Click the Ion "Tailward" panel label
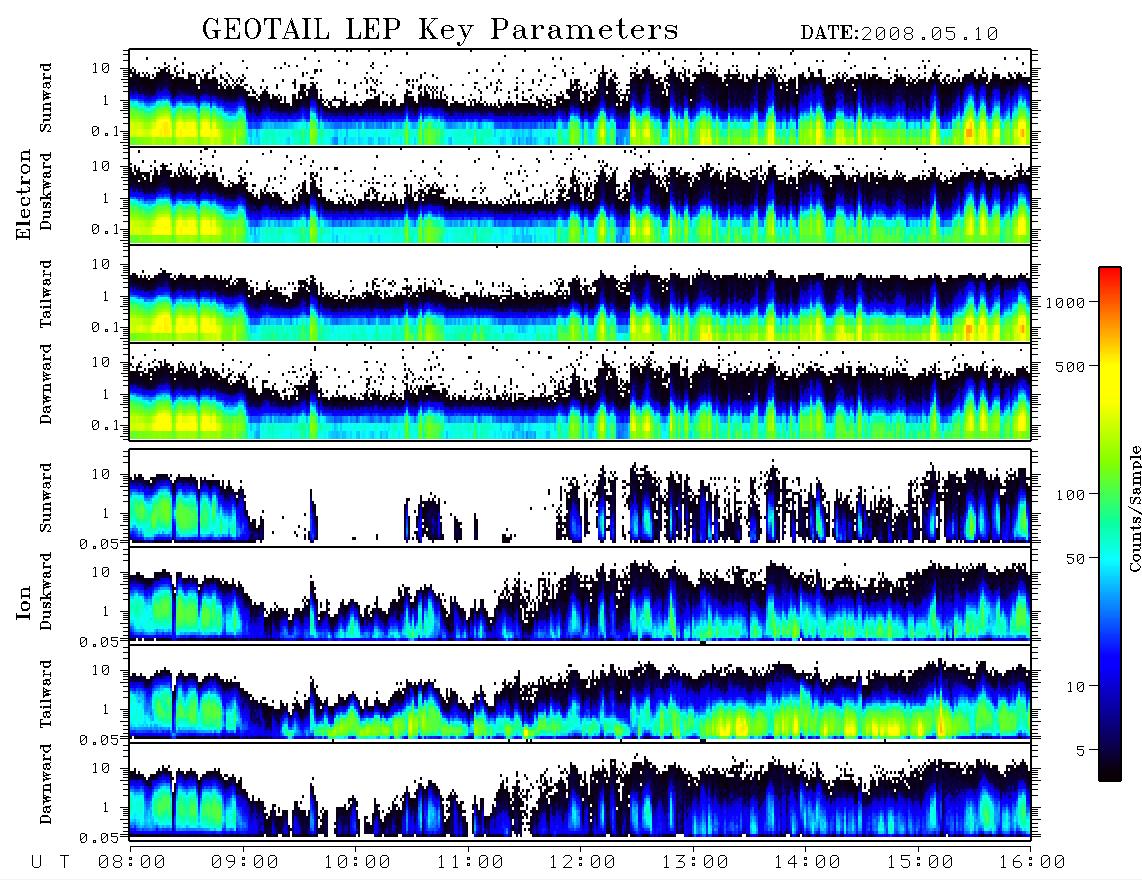The height and width of the screenshot is (880, 1142). click(46, 694)
